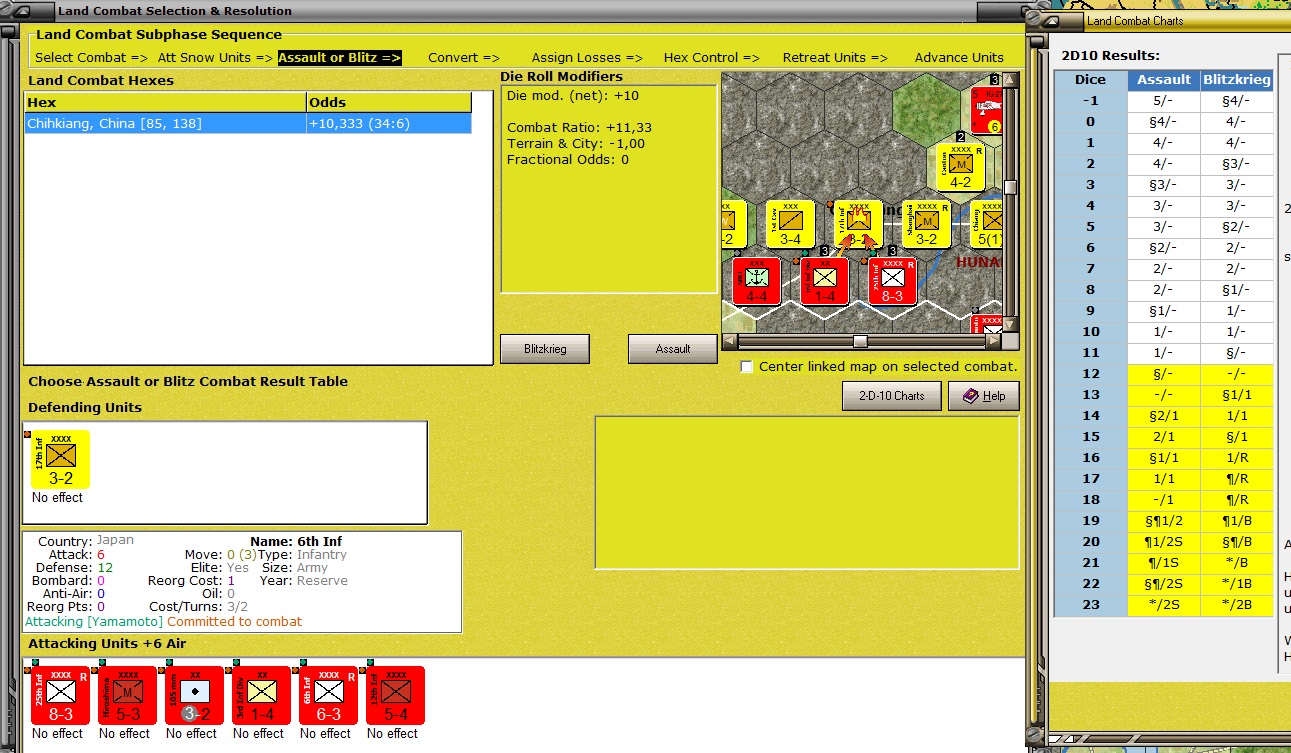Click the map scroll right arrow
This screenshot has height=753, width=1291.
(x=994, y=341)
